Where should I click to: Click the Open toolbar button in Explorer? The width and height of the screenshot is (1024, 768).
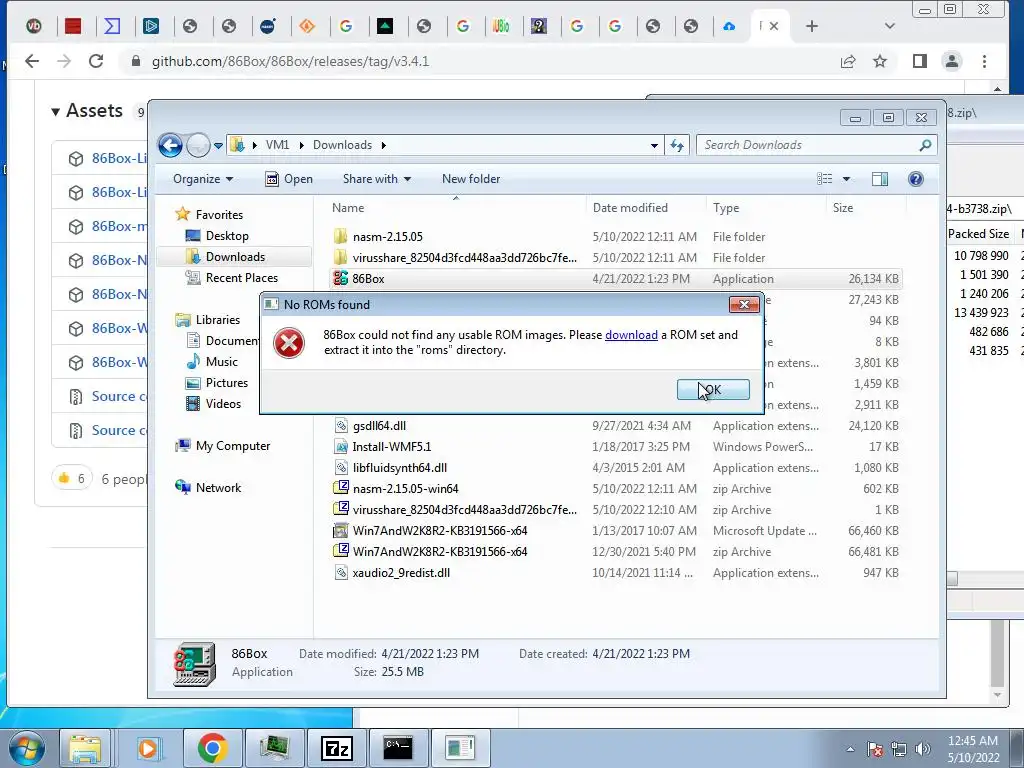[289, 179]
